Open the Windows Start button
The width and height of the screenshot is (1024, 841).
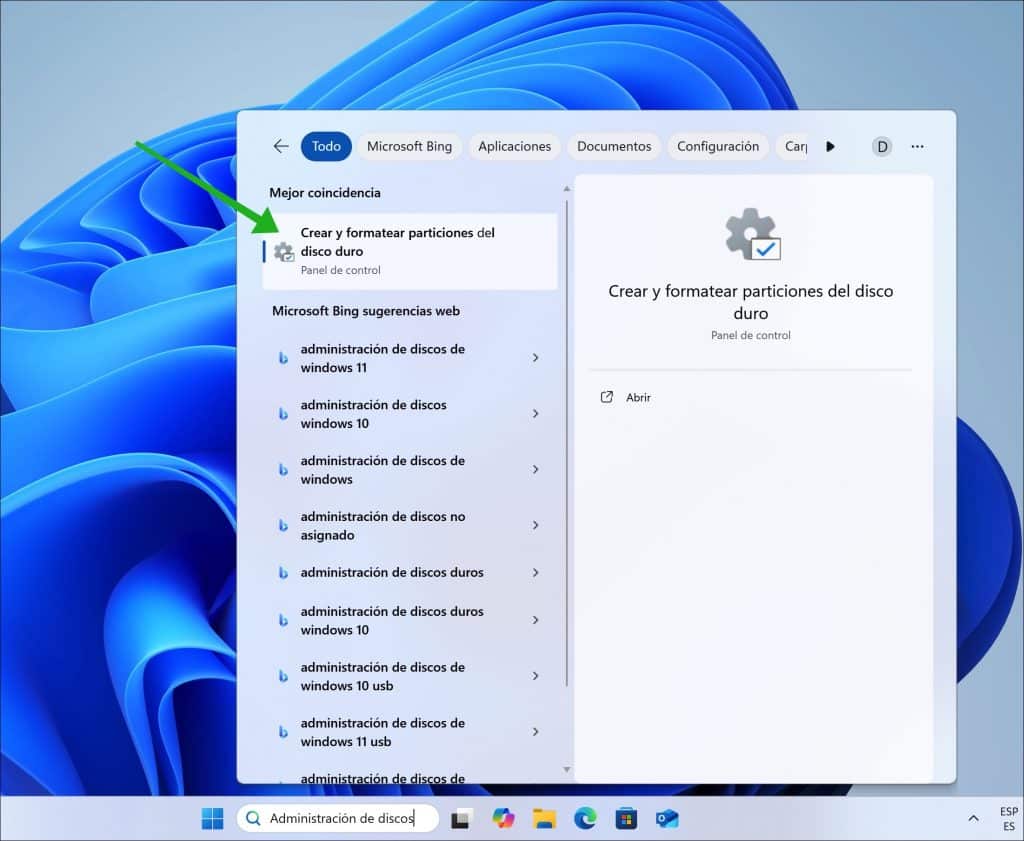pos(212,818)
